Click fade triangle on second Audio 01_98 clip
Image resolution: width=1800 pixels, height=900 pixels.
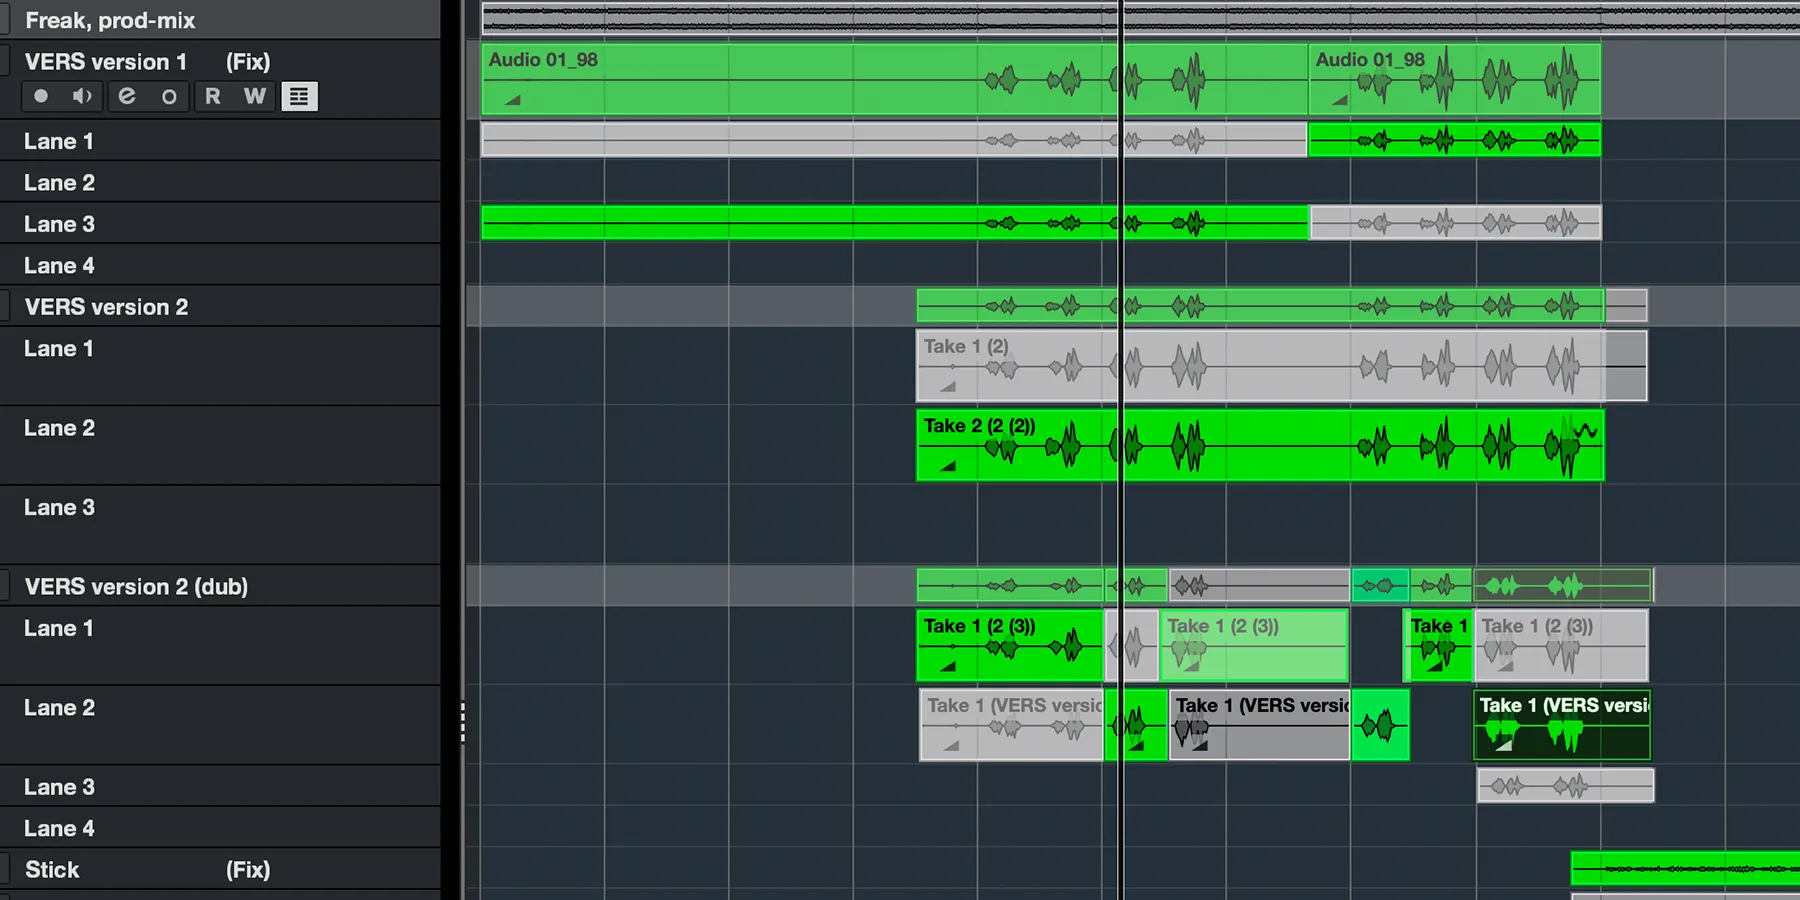(x=1339, y=99)
